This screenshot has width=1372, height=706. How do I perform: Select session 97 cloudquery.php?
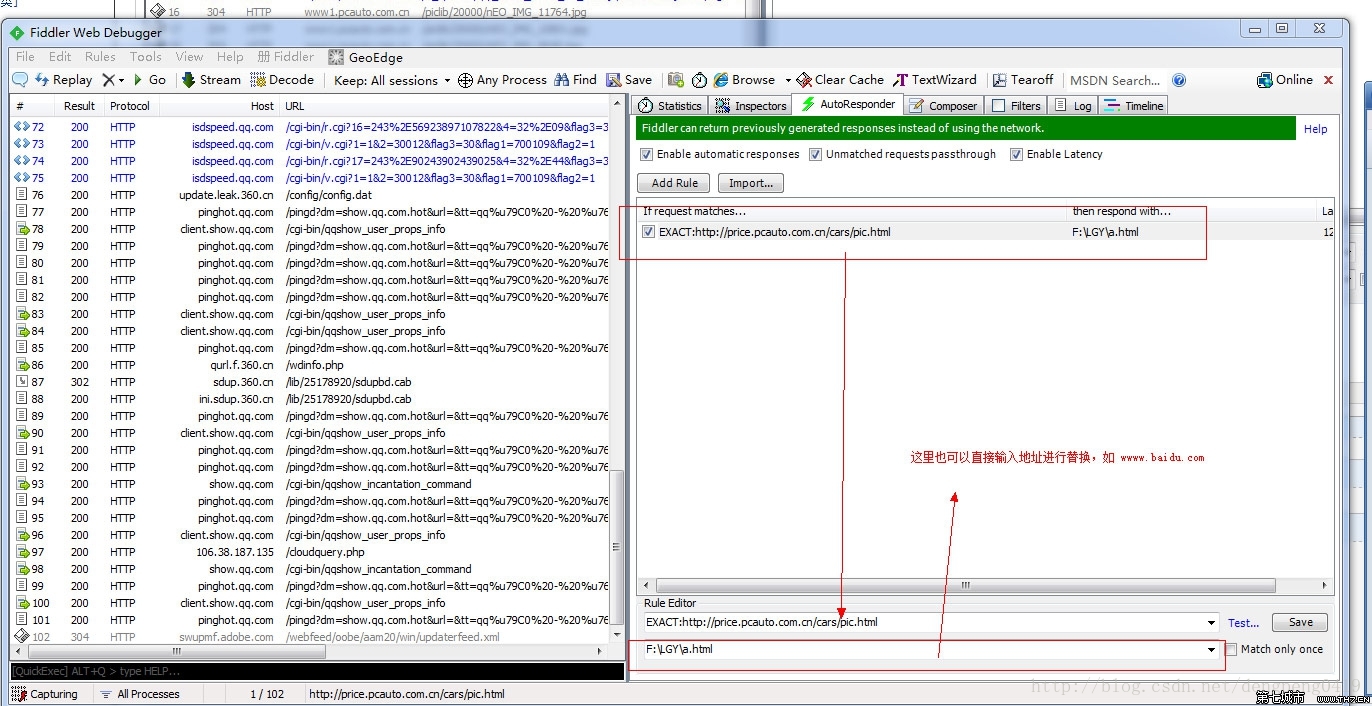click(310, 552)
